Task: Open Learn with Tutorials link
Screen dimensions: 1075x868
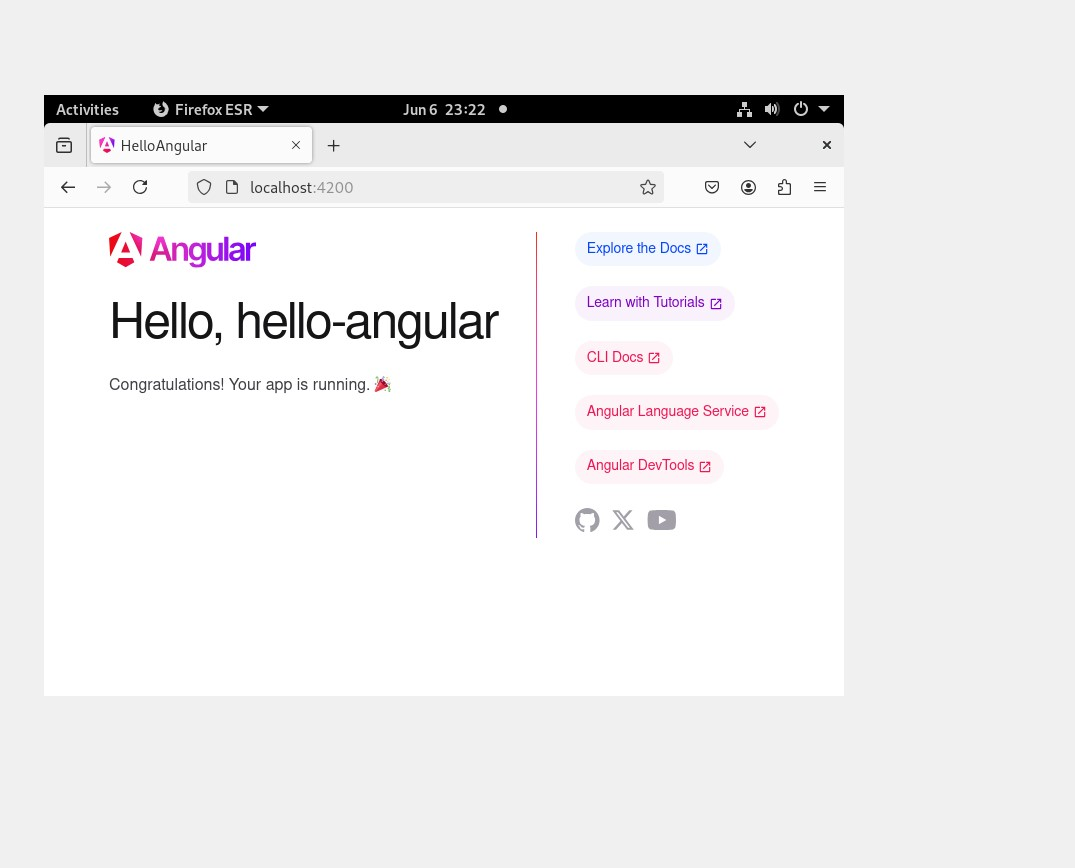Action: [x=654, y=303]
